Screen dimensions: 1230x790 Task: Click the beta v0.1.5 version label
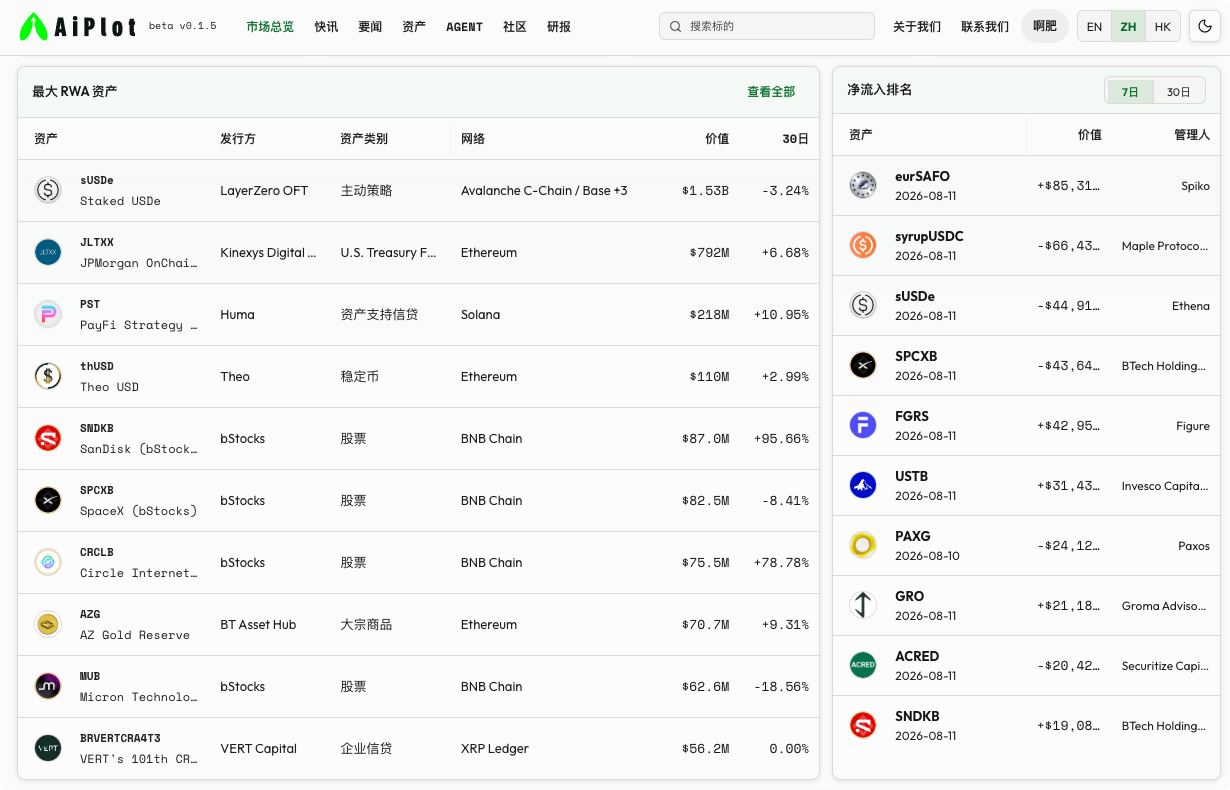coord(183,26)
